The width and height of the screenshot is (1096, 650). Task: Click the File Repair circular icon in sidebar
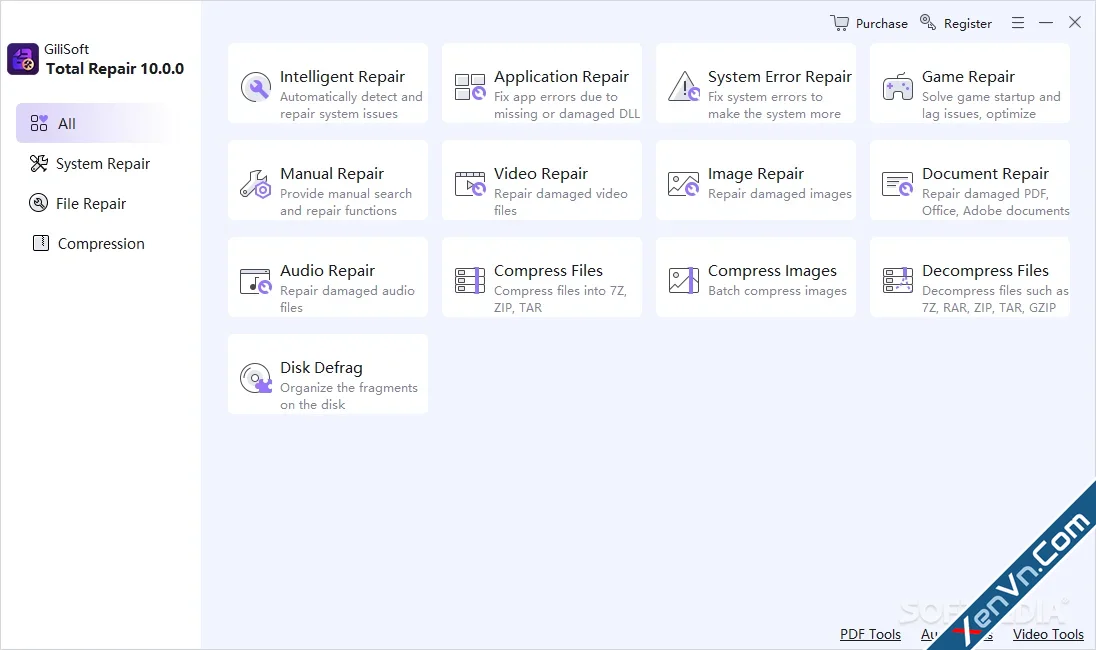38,203
